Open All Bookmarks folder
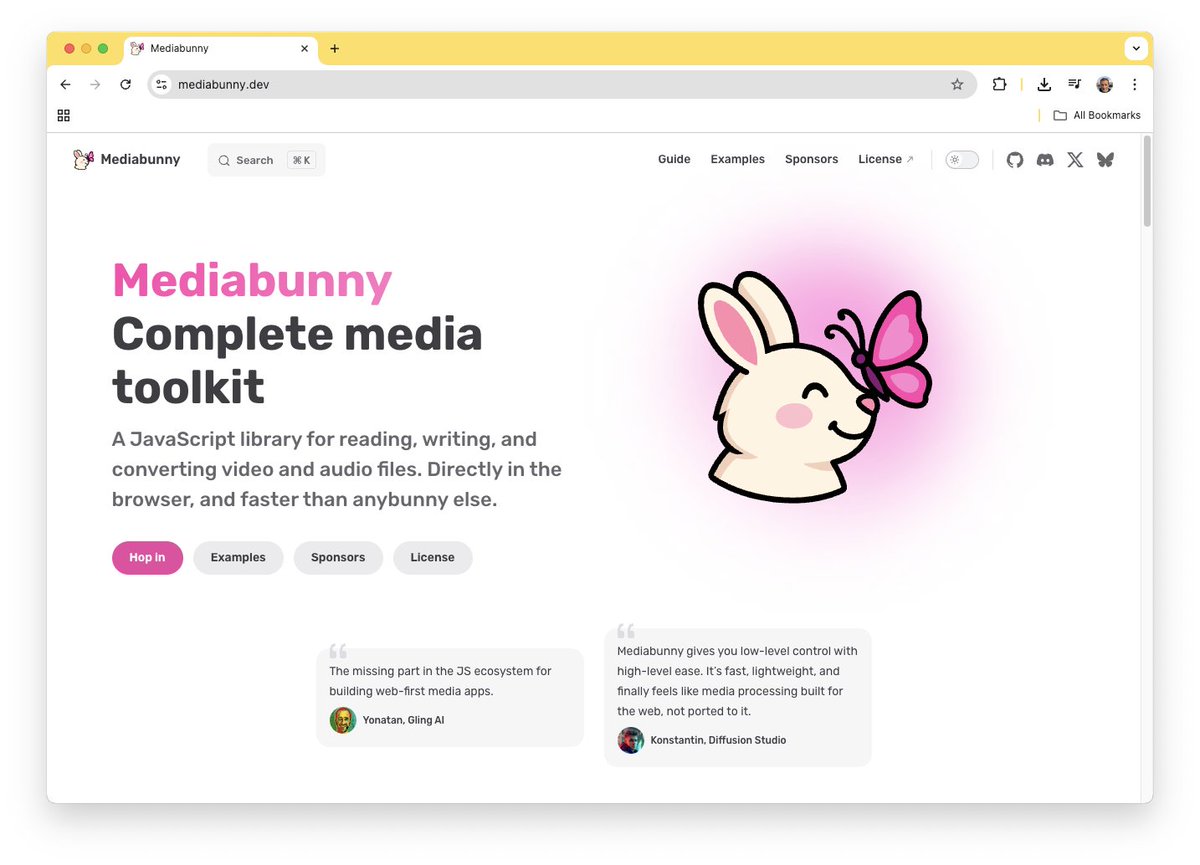1200x865 pixels. [x=1096, y=115]
